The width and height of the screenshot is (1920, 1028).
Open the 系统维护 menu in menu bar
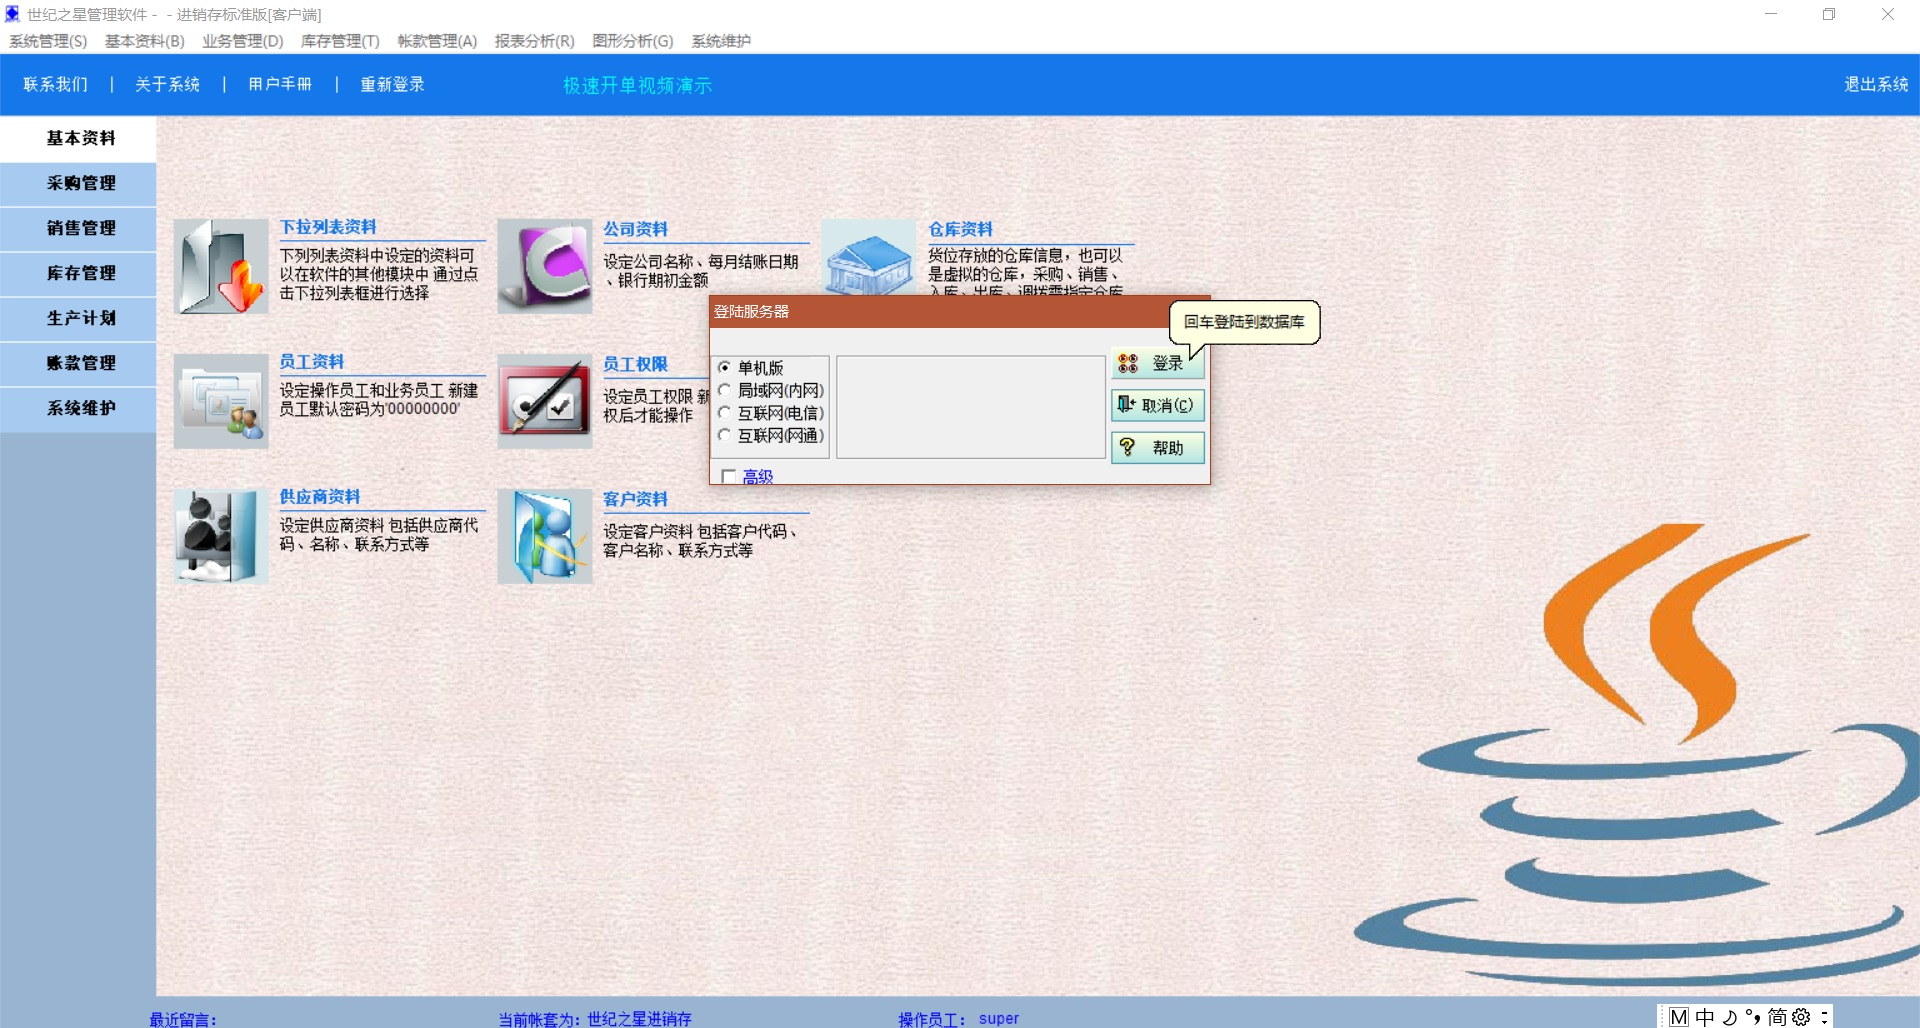[721, 41]
